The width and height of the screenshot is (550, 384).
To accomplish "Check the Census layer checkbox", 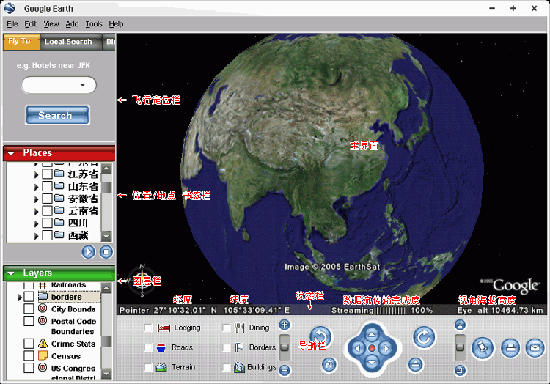I will coord(28,356).
